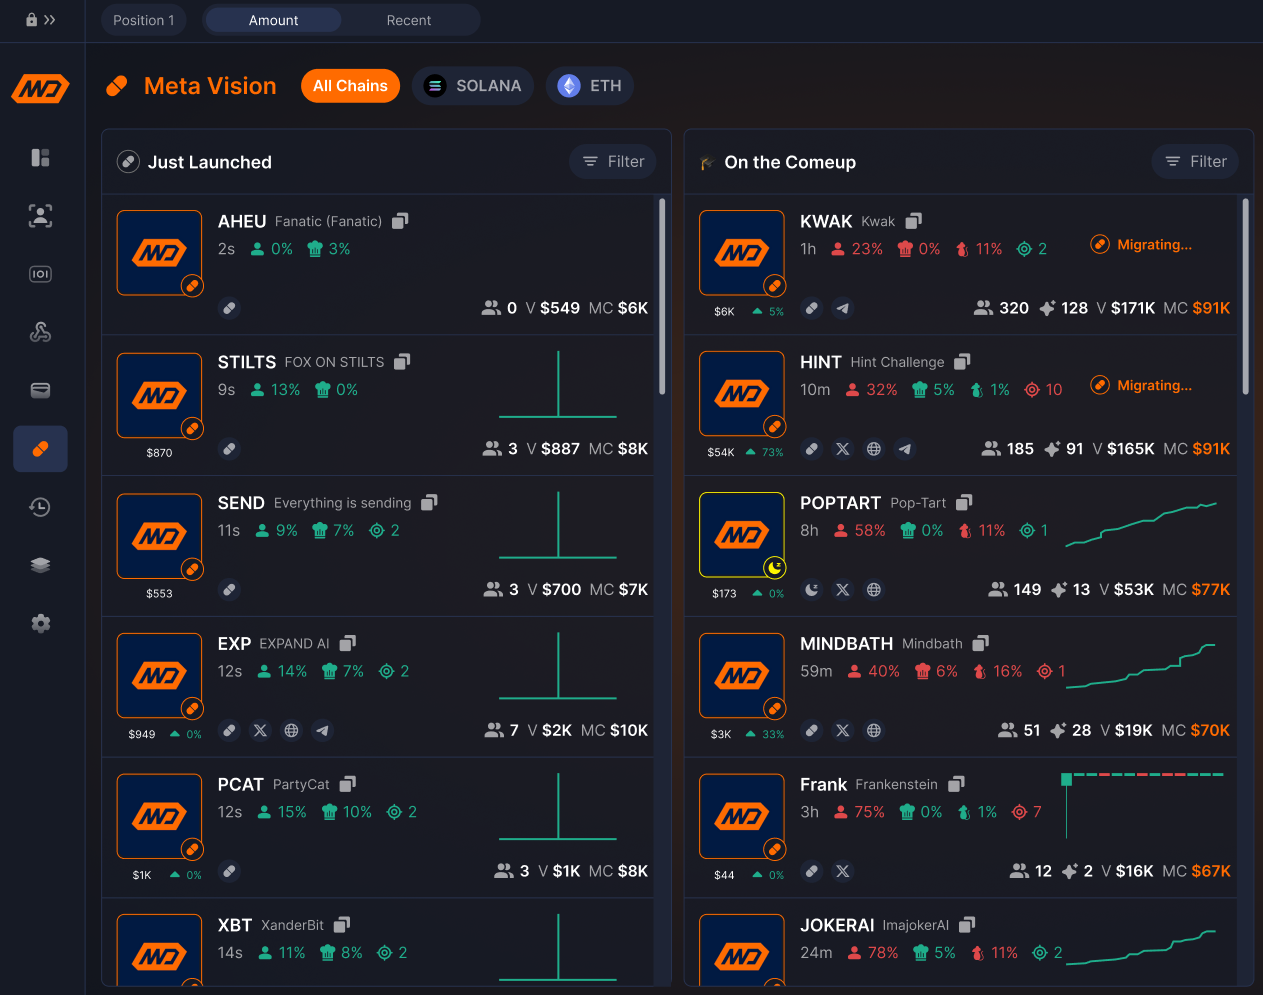Click On the Comeup panel scrollbar
Screen dimensions: 1263x995
(x=1245, y=296)
